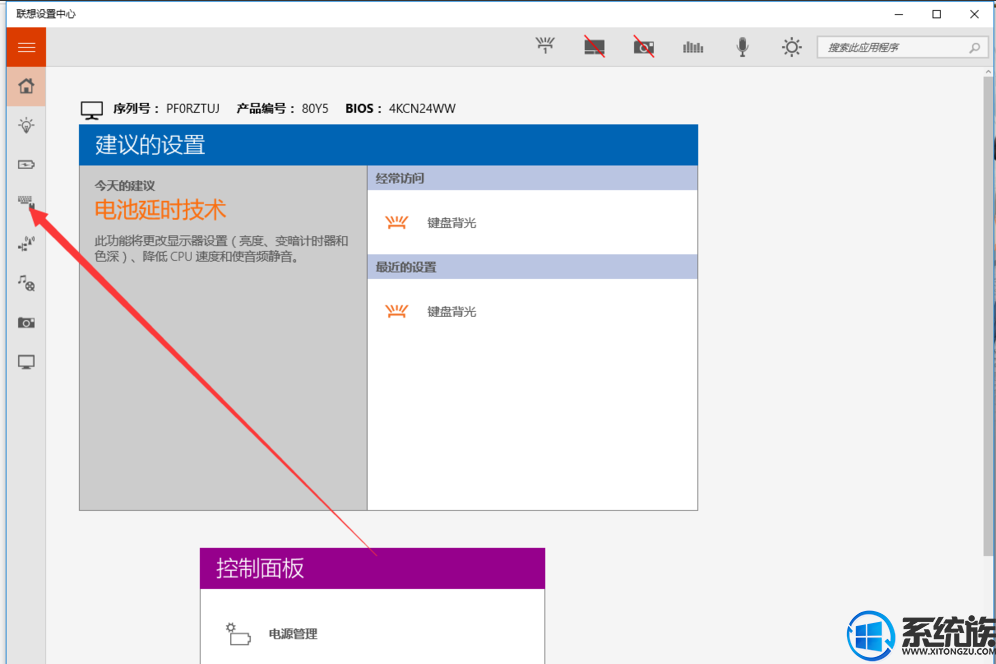Click the vertical scrollbar on the right
Viewport: 996px width, 664px height.
click(x=988, y=316)
